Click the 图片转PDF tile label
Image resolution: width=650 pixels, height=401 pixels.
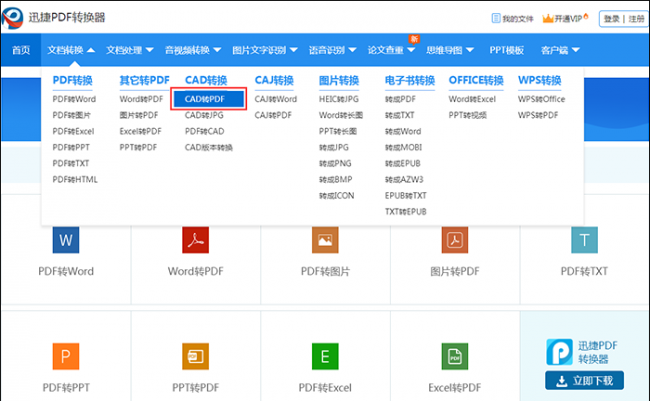(455, 271)
